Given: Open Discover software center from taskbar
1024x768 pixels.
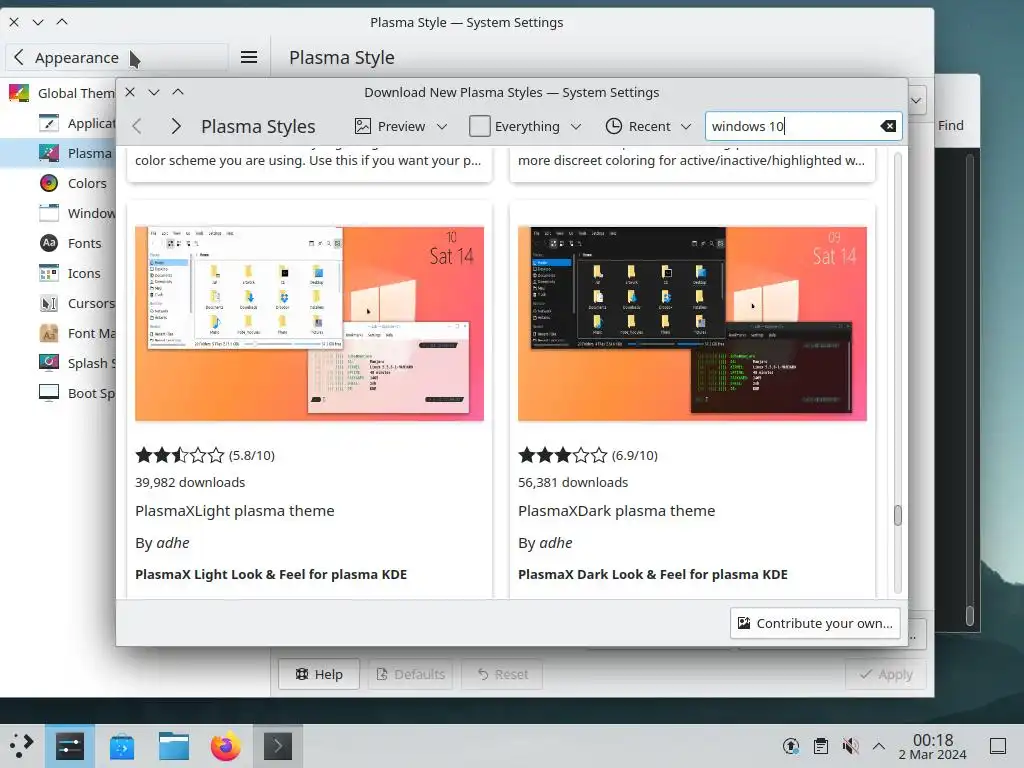Looking at the screenshot, I should pyautogui.click(x=122, y=746).
